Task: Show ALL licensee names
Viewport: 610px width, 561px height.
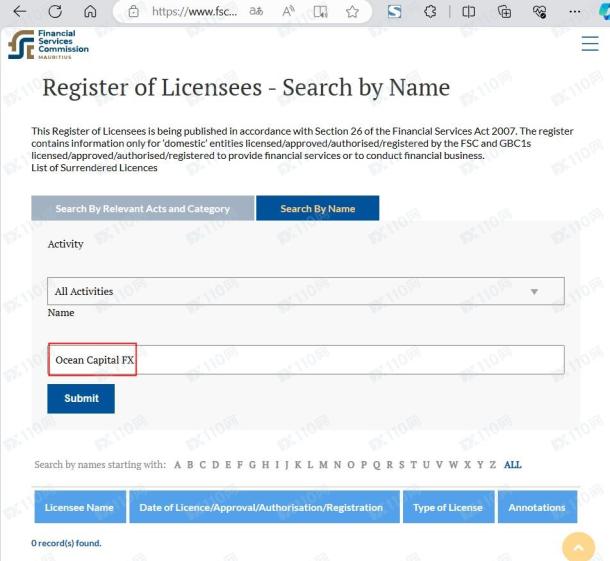Action: [x=512, y=465]
